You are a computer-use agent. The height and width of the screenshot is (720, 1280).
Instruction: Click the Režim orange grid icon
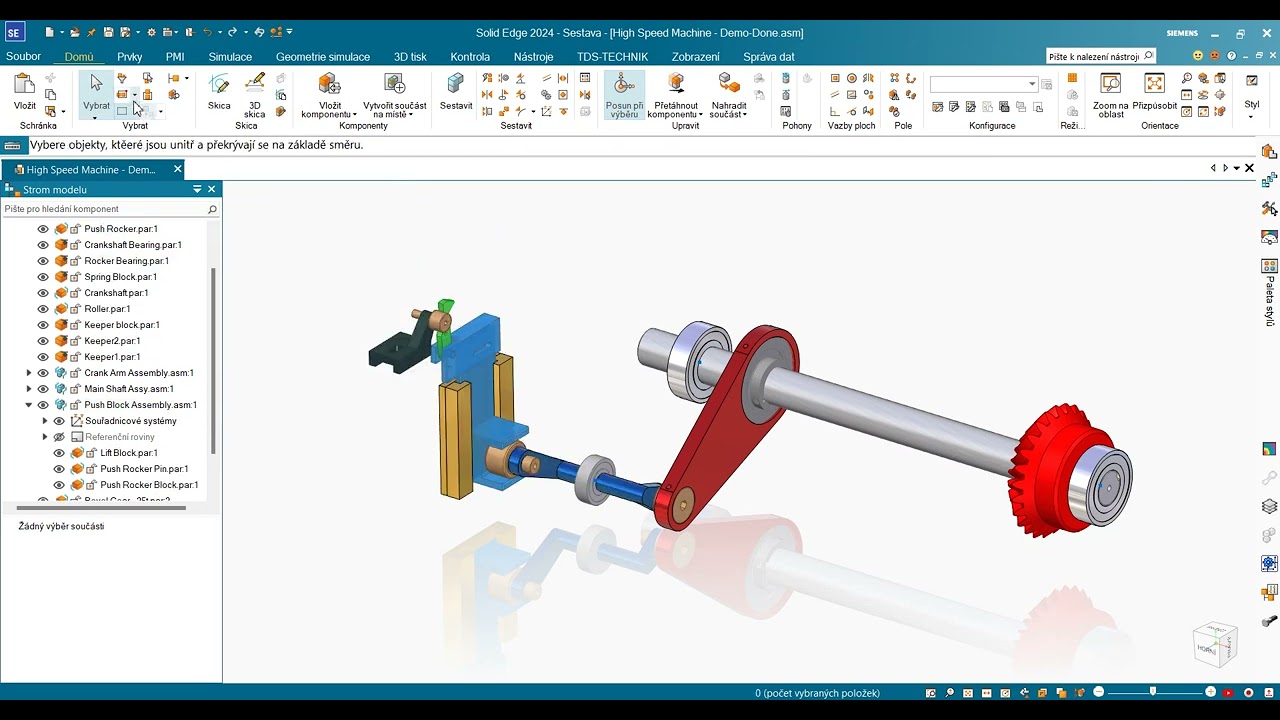pos(1072,78)
